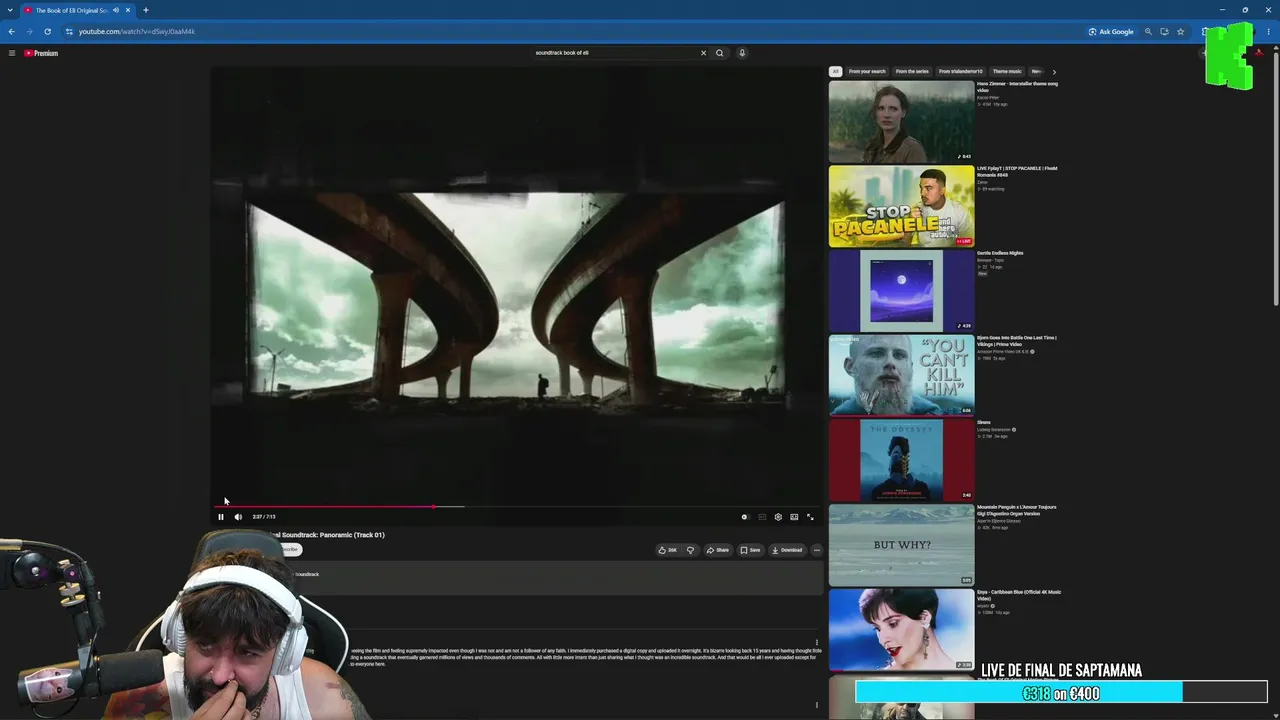Open the install app icon in the address bar
The height and width of the screenshot is (720, 1280).
[x=1164, y=31]
